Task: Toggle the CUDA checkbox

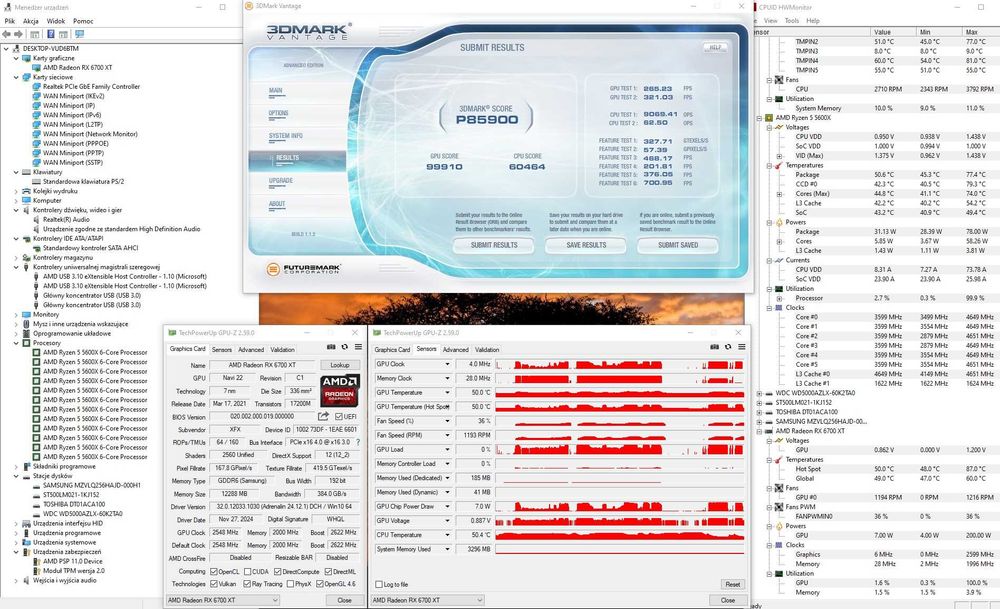Action: pos(247,571)
